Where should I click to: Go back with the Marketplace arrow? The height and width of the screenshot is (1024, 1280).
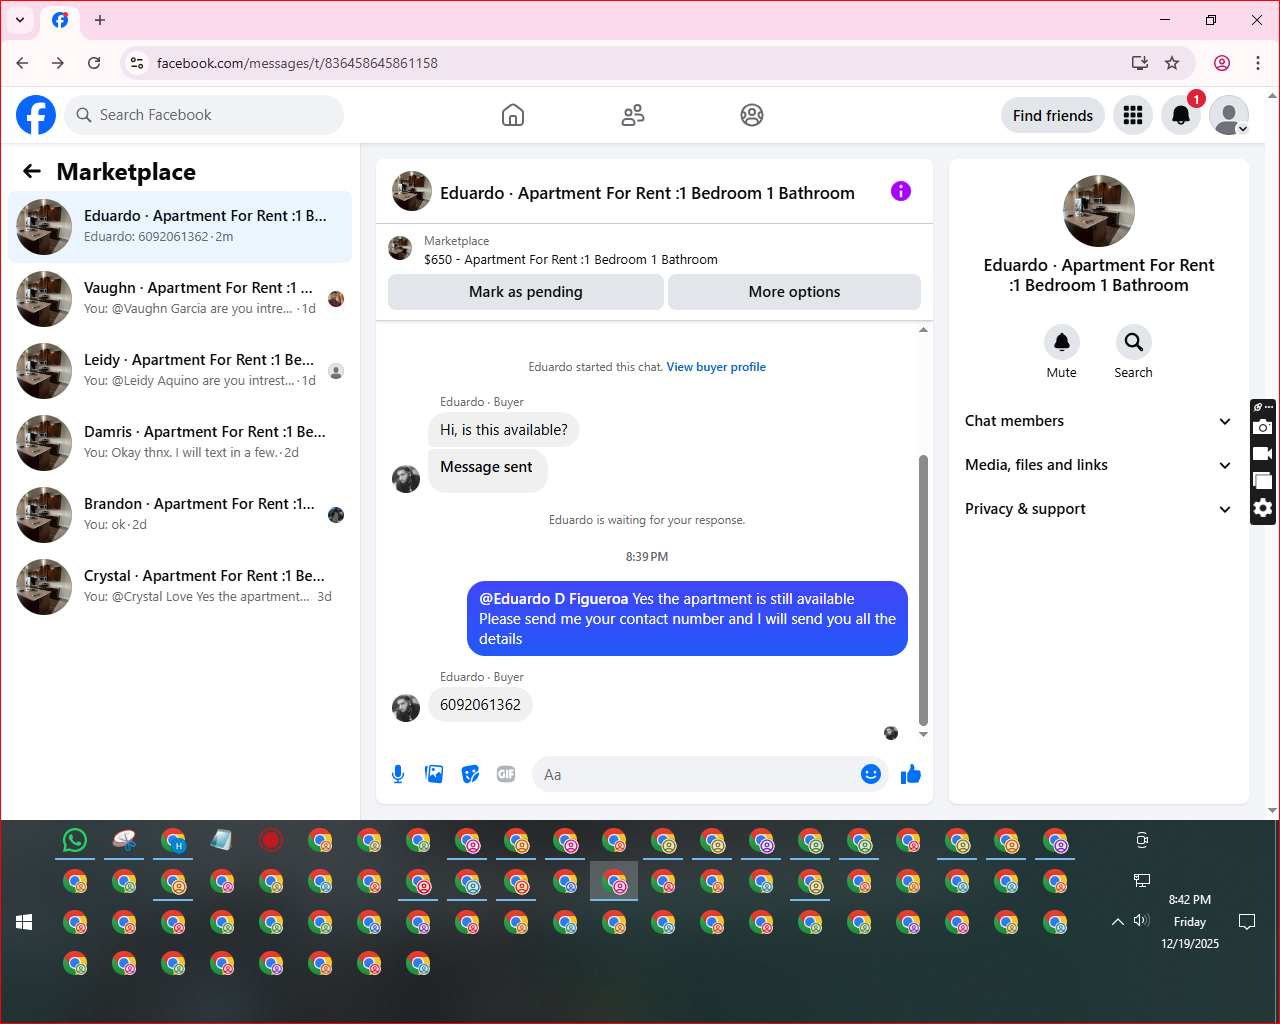(x=32, y=171)
